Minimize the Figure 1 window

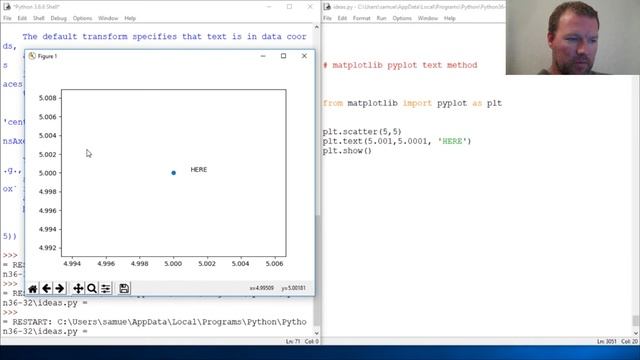(263, 56)
